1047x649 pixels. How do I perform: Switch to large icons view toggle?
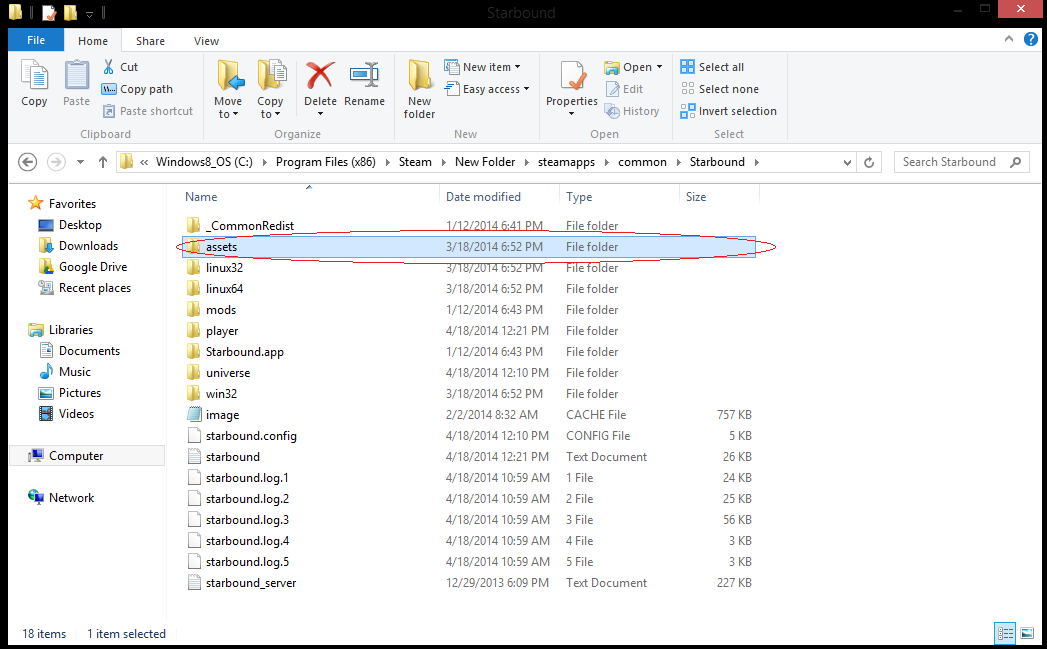coord(1027,632)
